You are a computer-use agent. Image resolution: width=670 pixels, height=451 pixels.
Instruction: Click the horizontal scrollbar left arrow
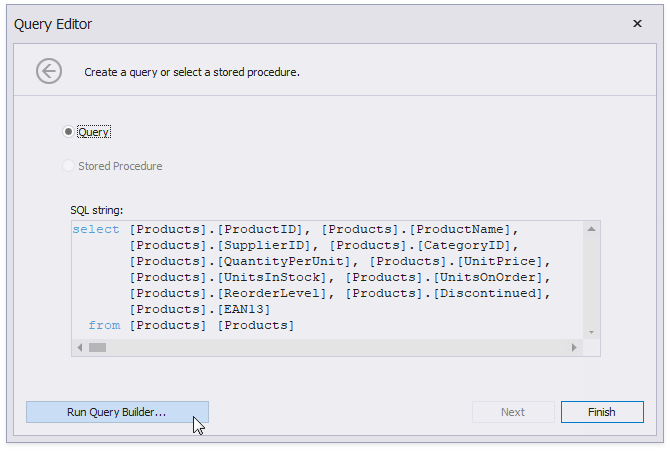(80, 348)
